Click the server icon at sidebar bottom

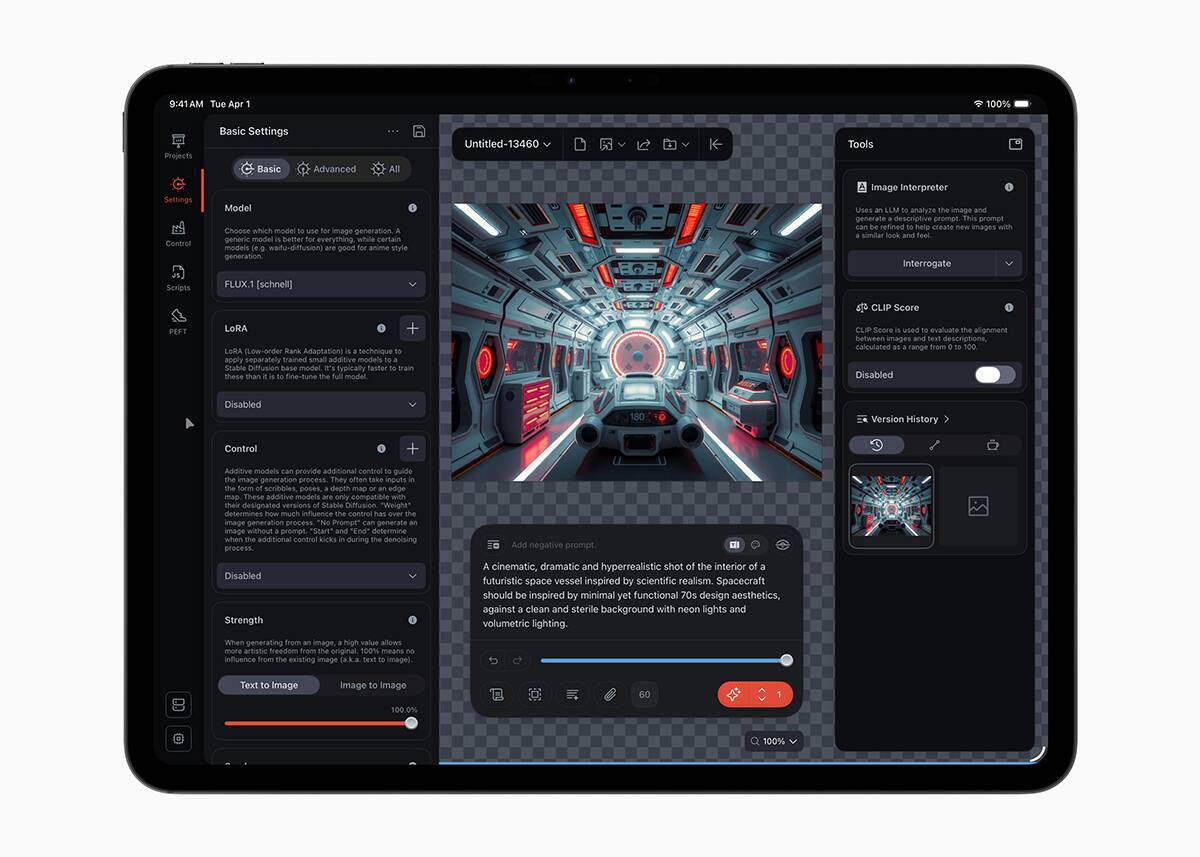click(x=178, y=705)
